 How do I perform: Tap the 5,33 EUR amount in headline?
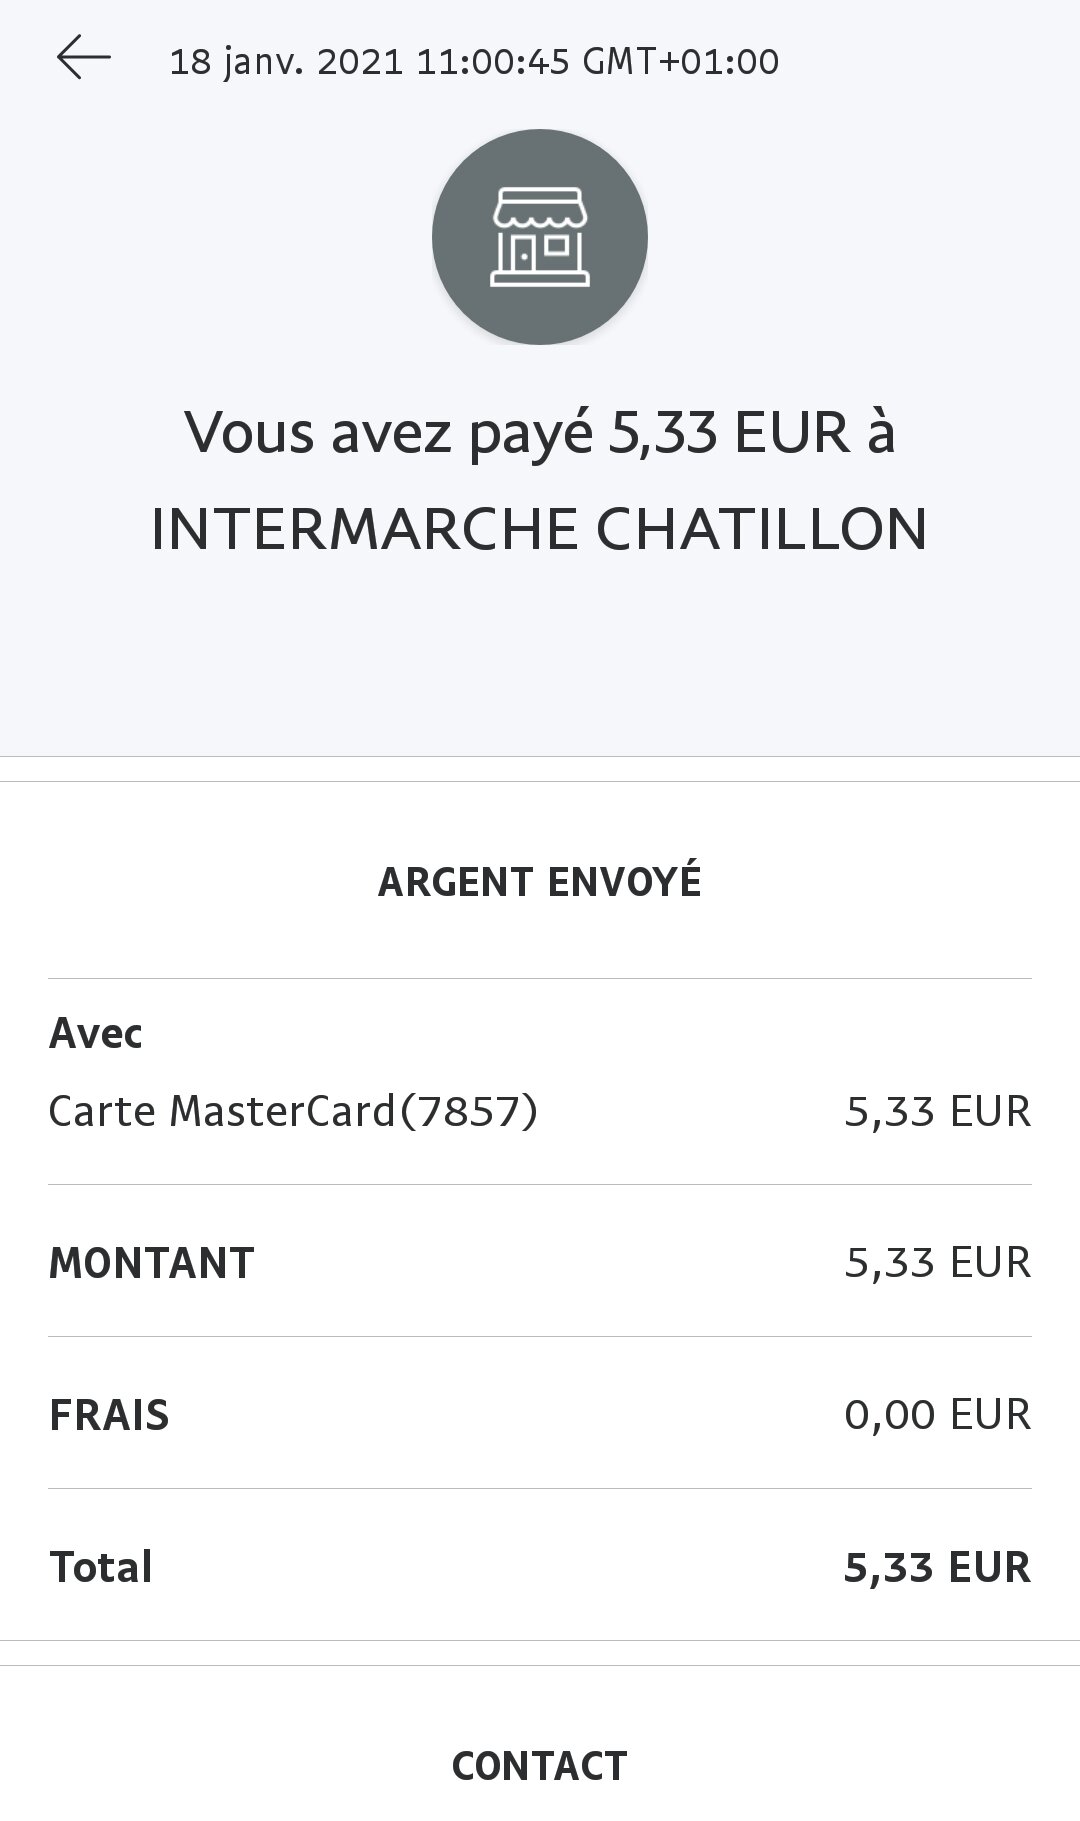[728, 433]
